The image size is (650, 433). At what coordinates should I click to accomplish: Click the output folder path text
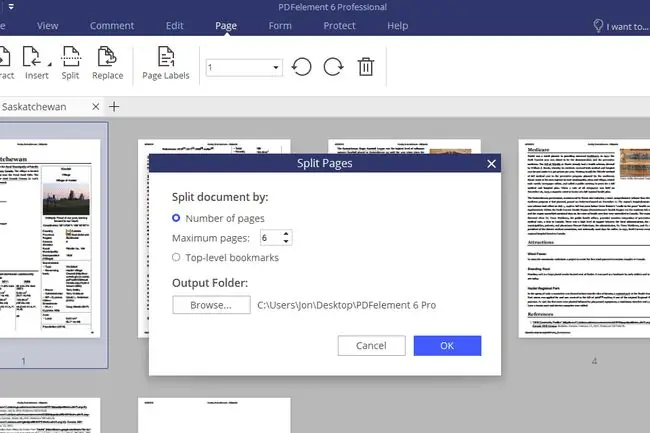(x=347, y=305)
